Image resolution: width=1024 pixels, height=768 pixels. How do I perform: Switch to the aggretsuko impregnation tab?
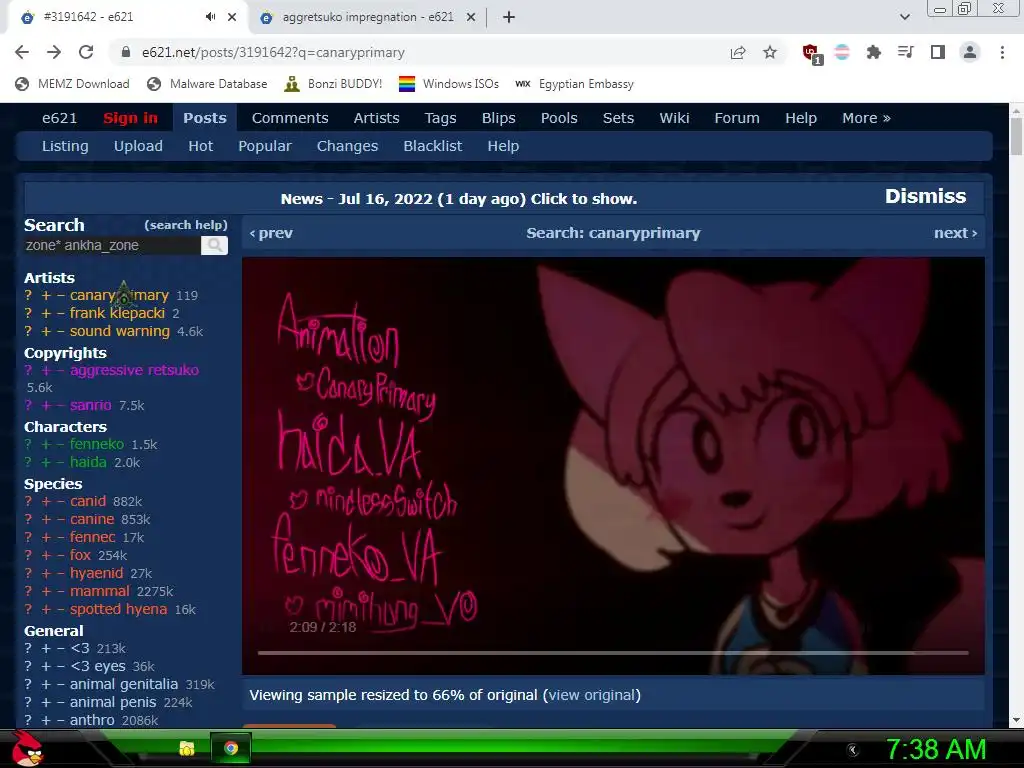click(x=368, y=17)
